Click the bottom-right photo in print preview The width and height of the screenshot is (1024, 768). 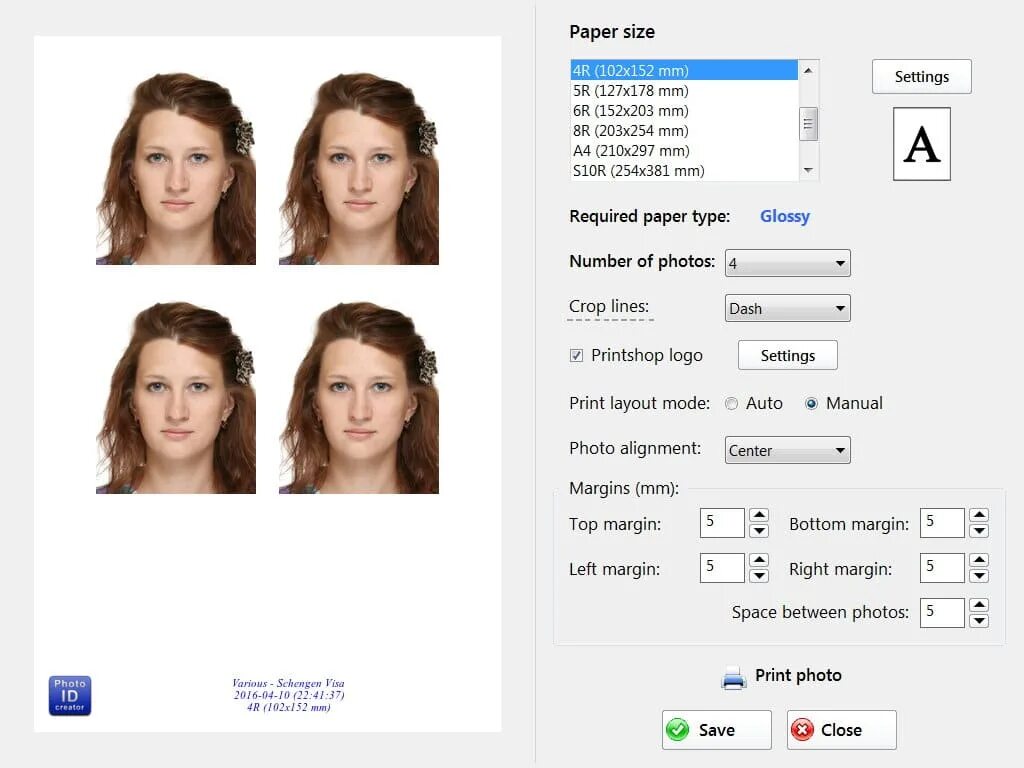pos(359,397)
